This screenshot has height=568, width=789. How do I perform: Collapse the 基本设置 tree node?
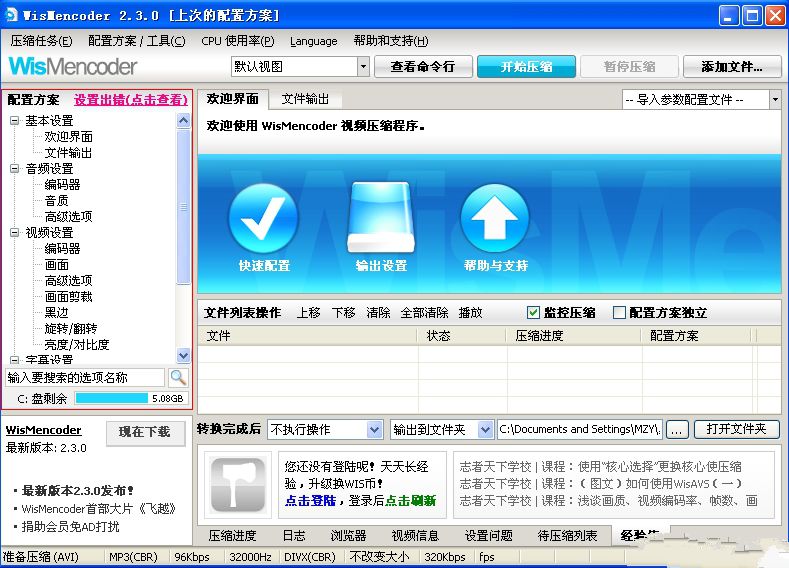click(x=15, y=121)
